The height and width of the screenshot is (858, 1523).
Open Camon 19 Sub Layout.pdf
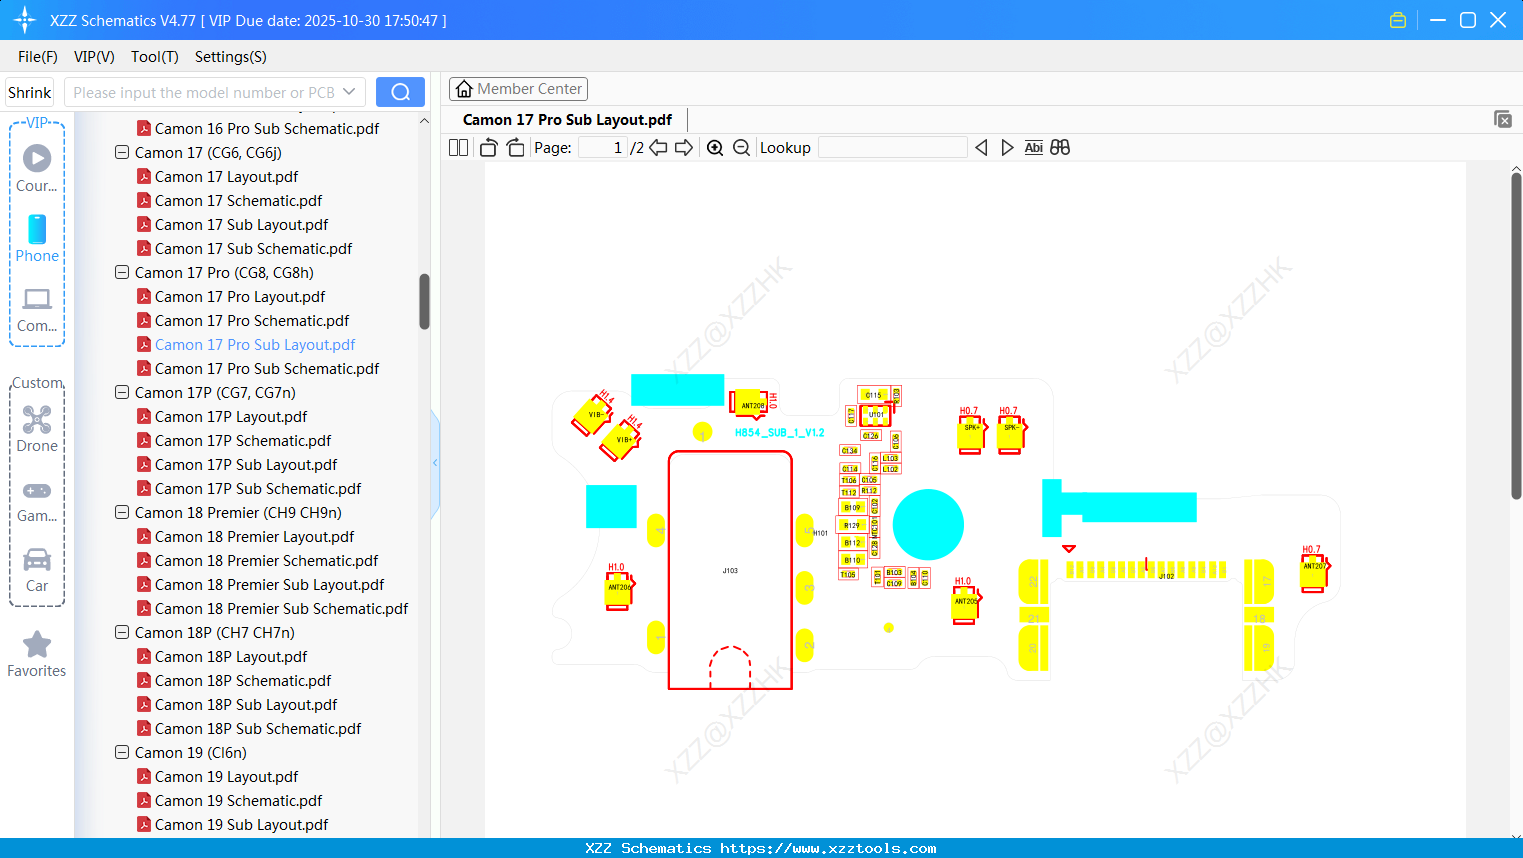click(x=241, y=825)
